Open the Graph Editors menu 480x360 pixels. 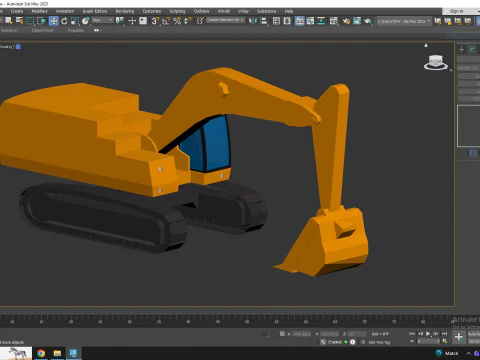tap(95, 11)
